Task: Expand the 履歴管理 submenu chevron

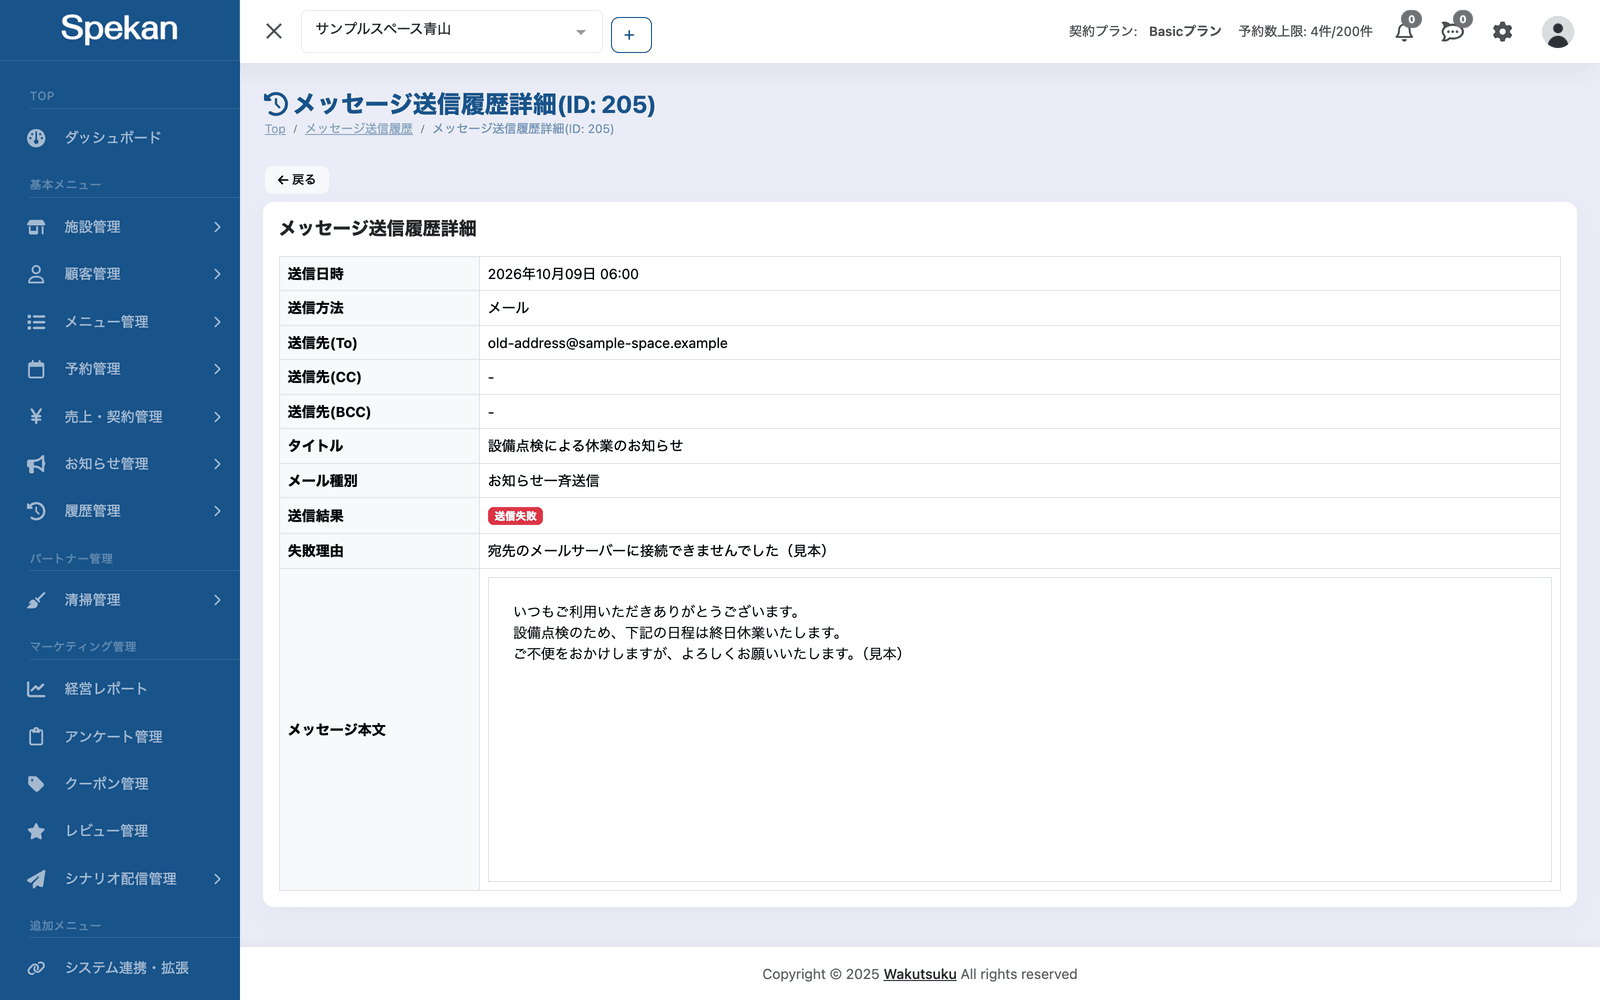Action: pos(217,511)
